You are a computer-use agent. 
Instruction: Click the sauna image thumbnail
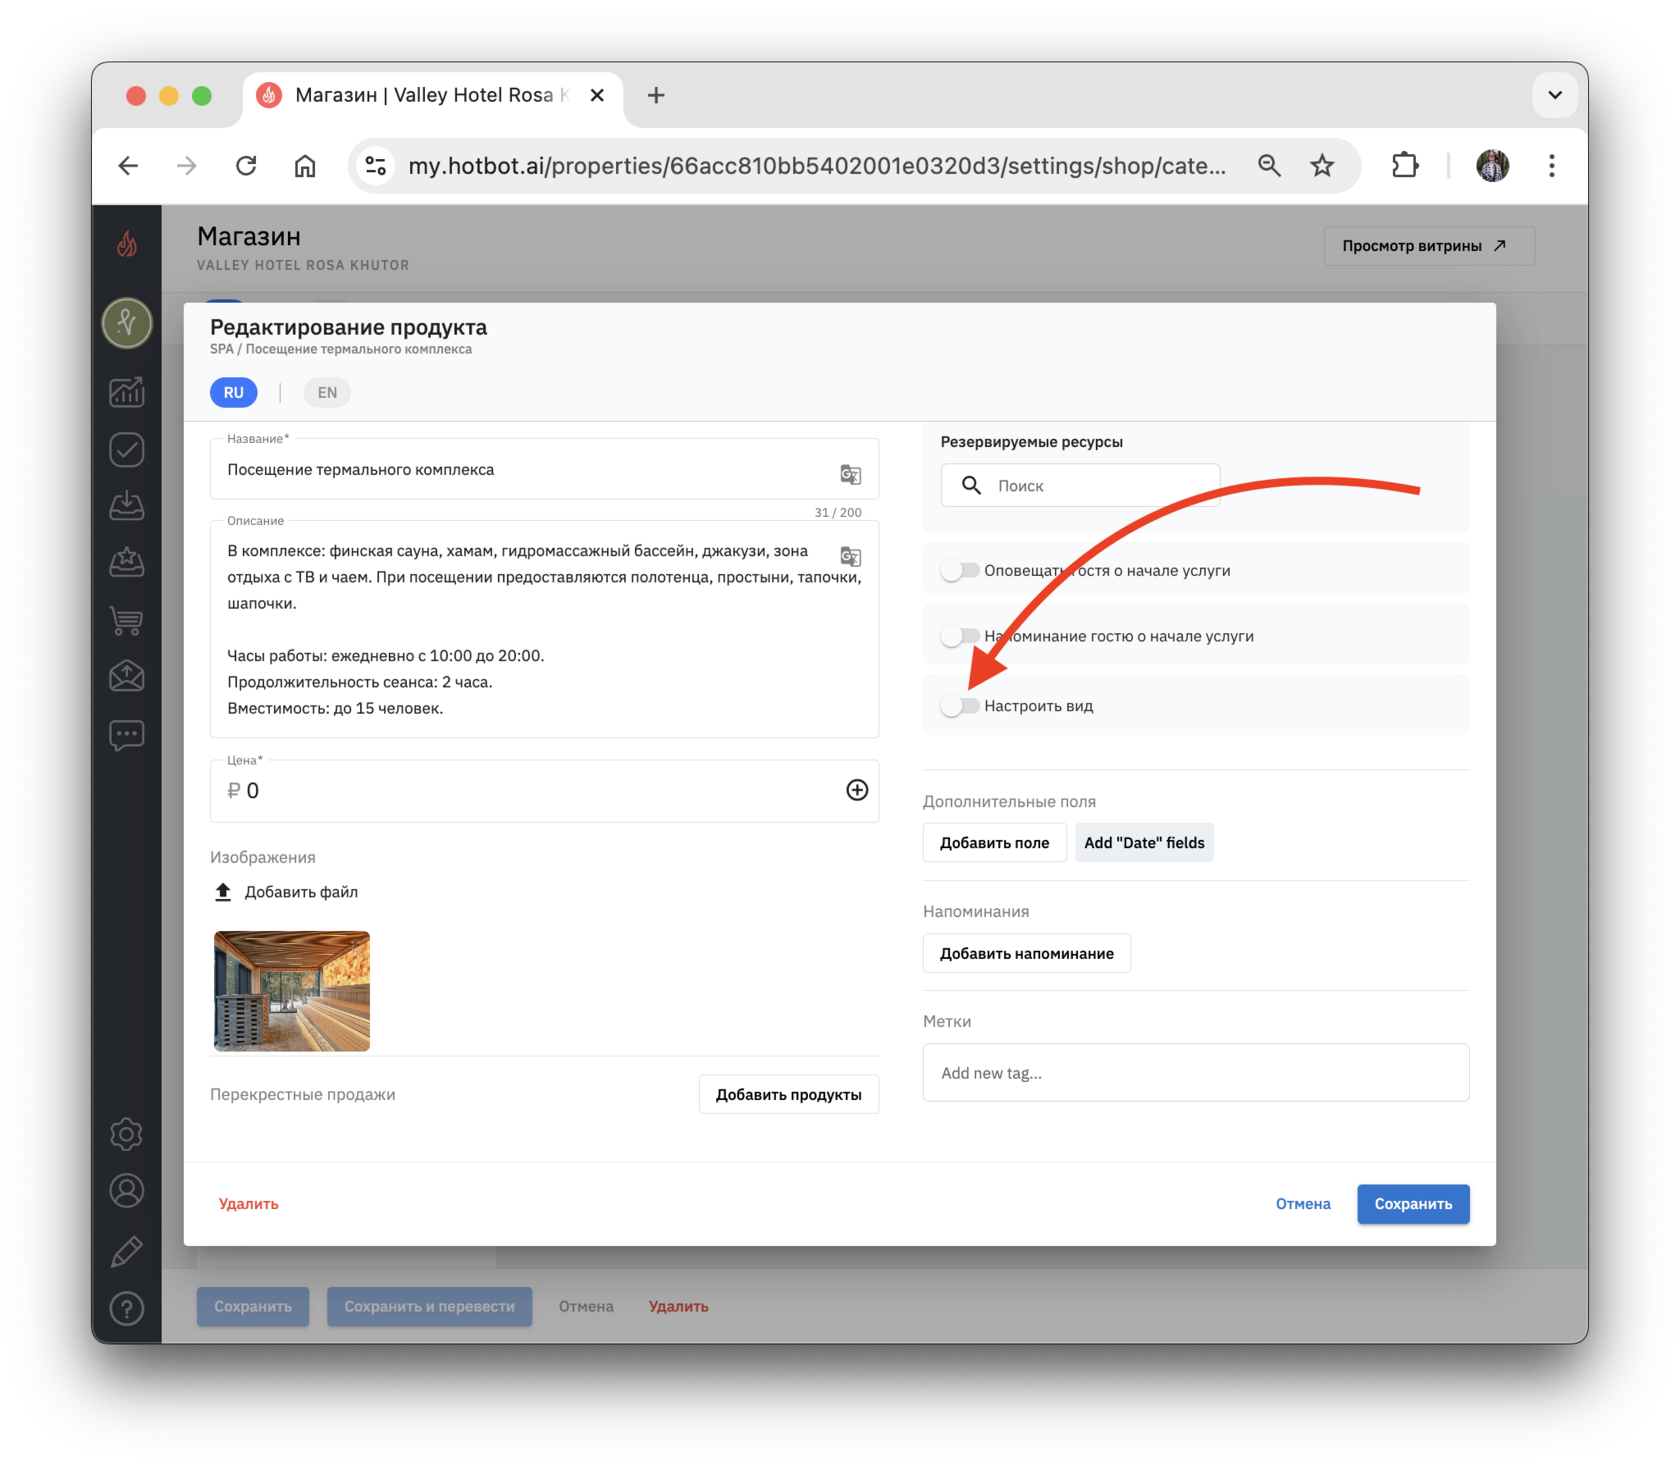pyautogui.click(x=292, y=991)
